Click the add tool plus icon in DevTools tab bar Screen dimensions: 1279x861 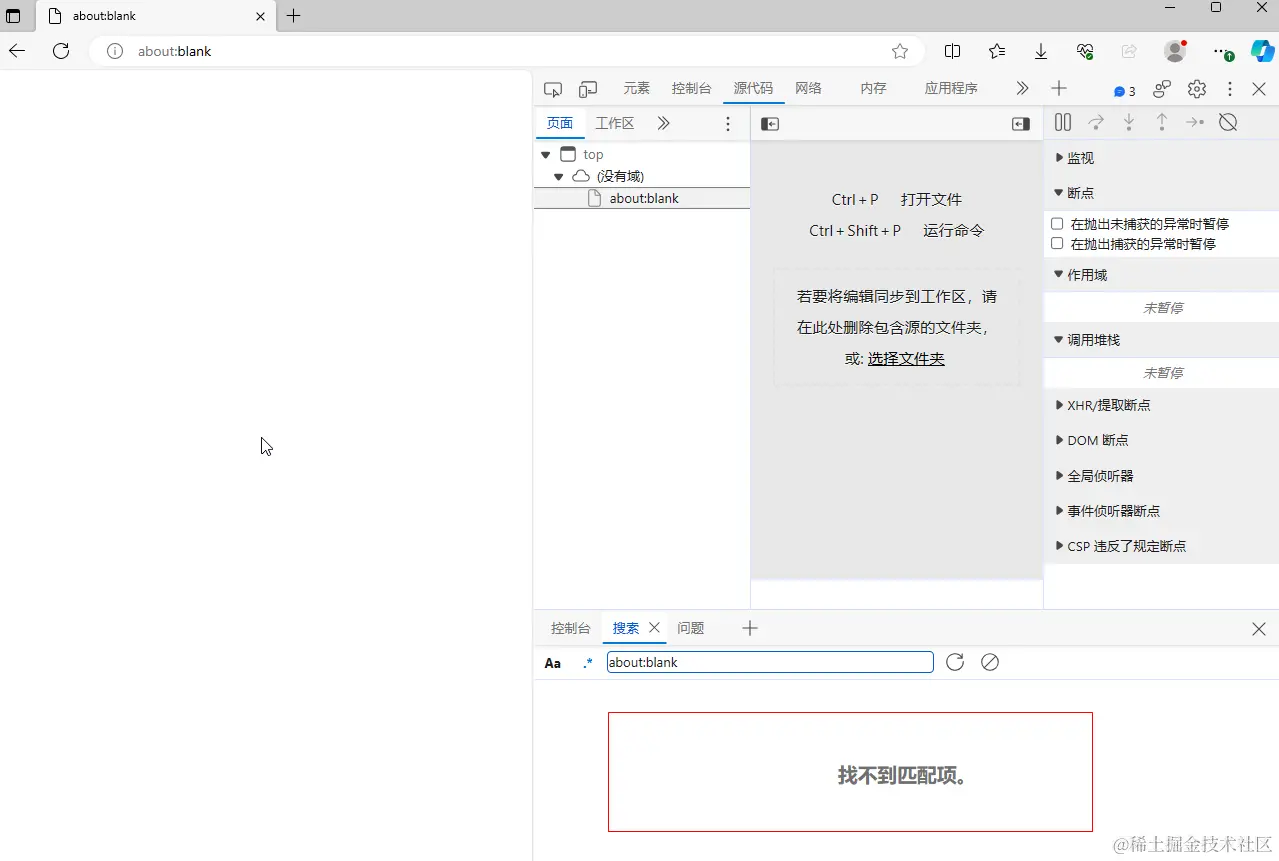pyautogui.click(x=1058, y=88)
